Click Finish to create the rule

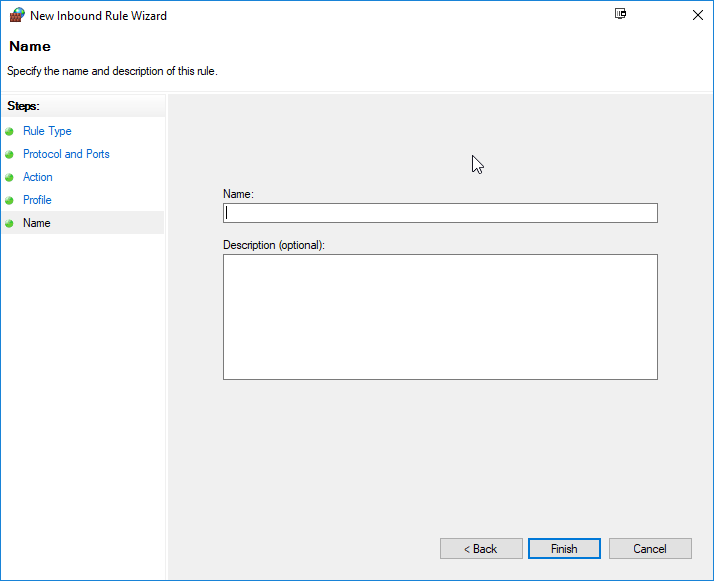[x=564, y=549]
